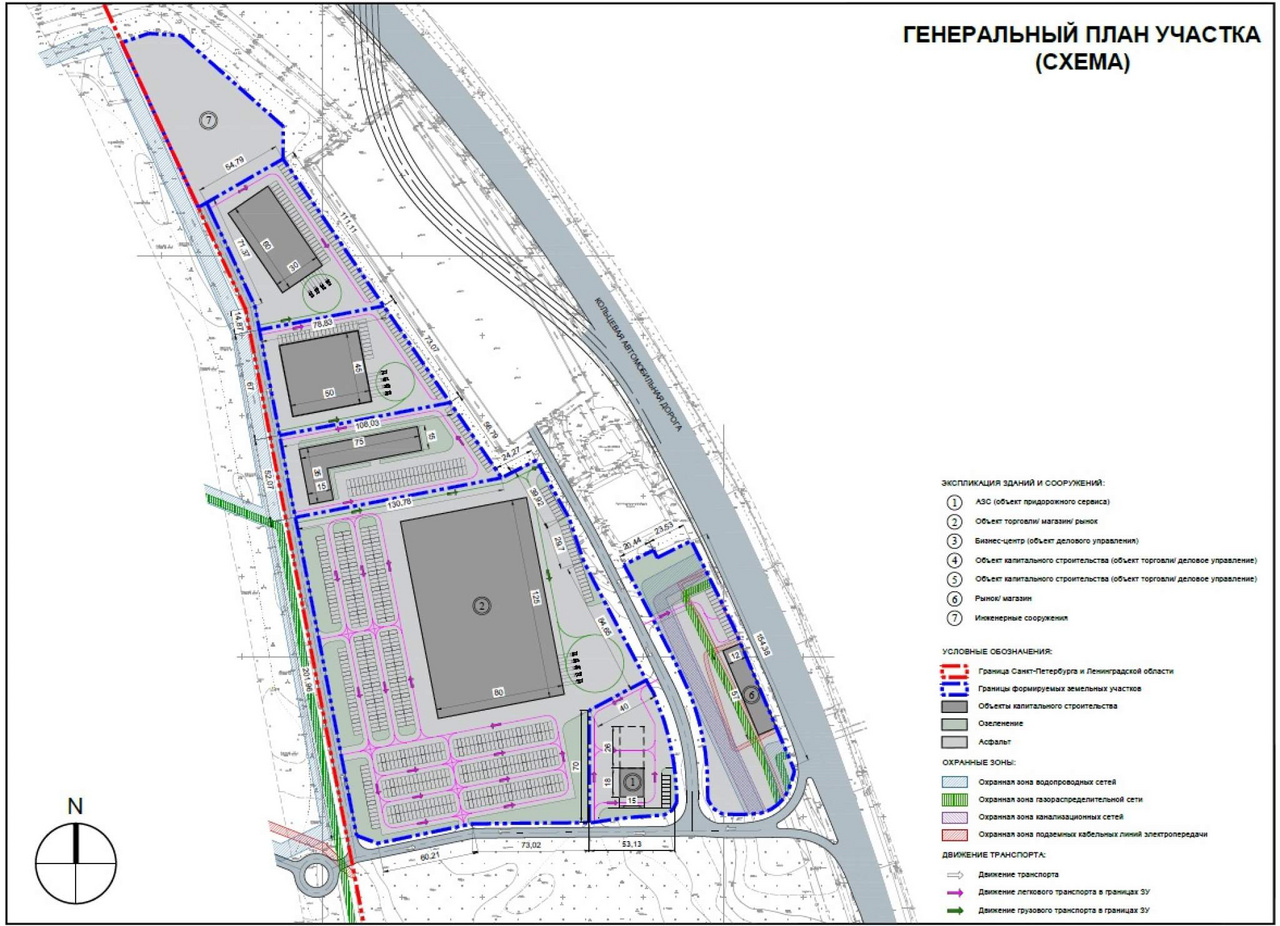
Task: Click the text Движение грузового транспорта в границах ЗУ
Action: (x=1065, y=910)
